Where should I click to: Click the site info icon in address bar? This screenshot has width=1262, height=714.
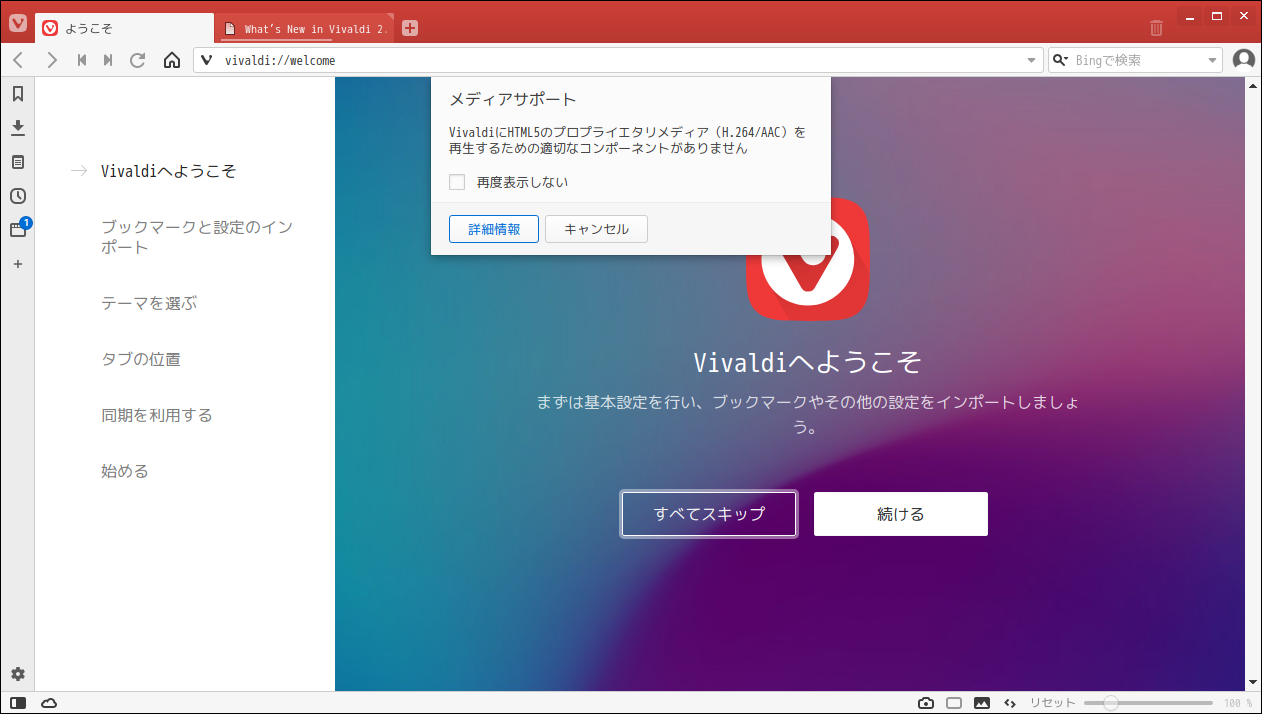click(x=207, y=60)
